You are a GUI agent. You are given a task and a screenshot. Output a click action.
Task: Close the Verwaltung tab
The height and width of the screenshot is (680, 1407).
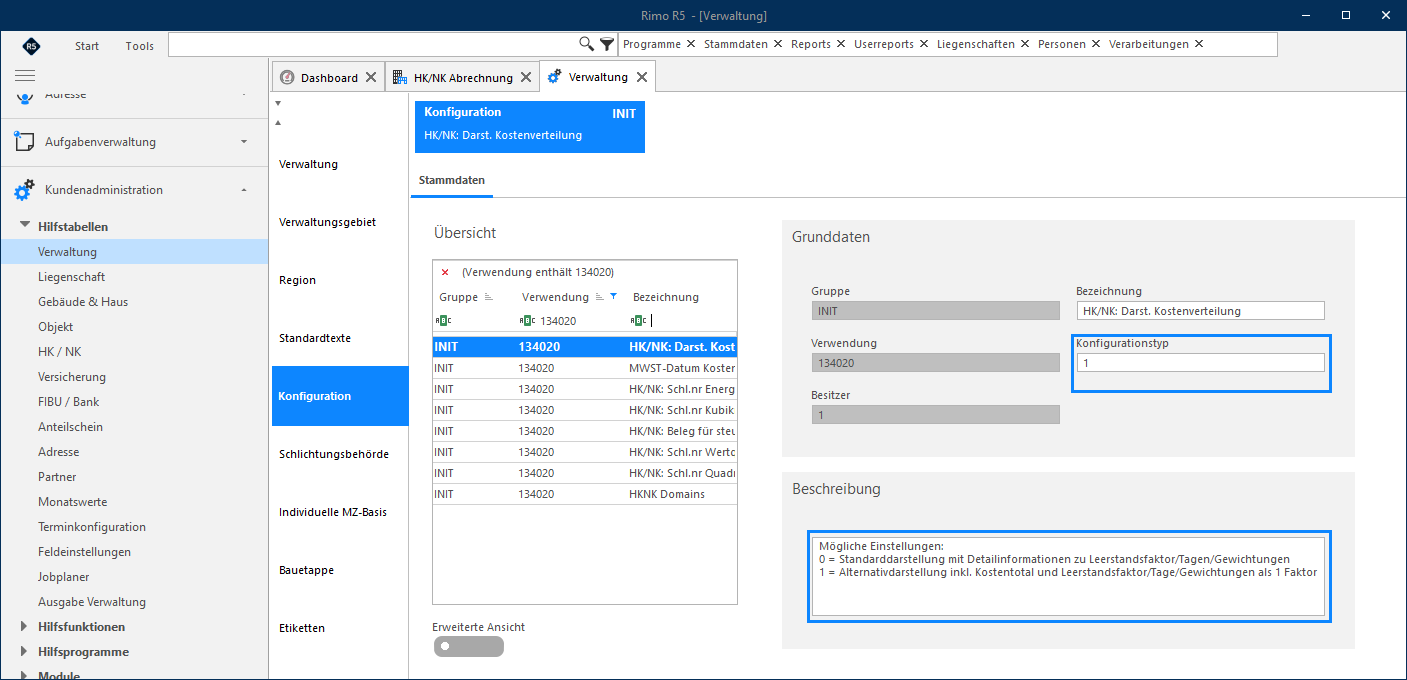(642, 77)
